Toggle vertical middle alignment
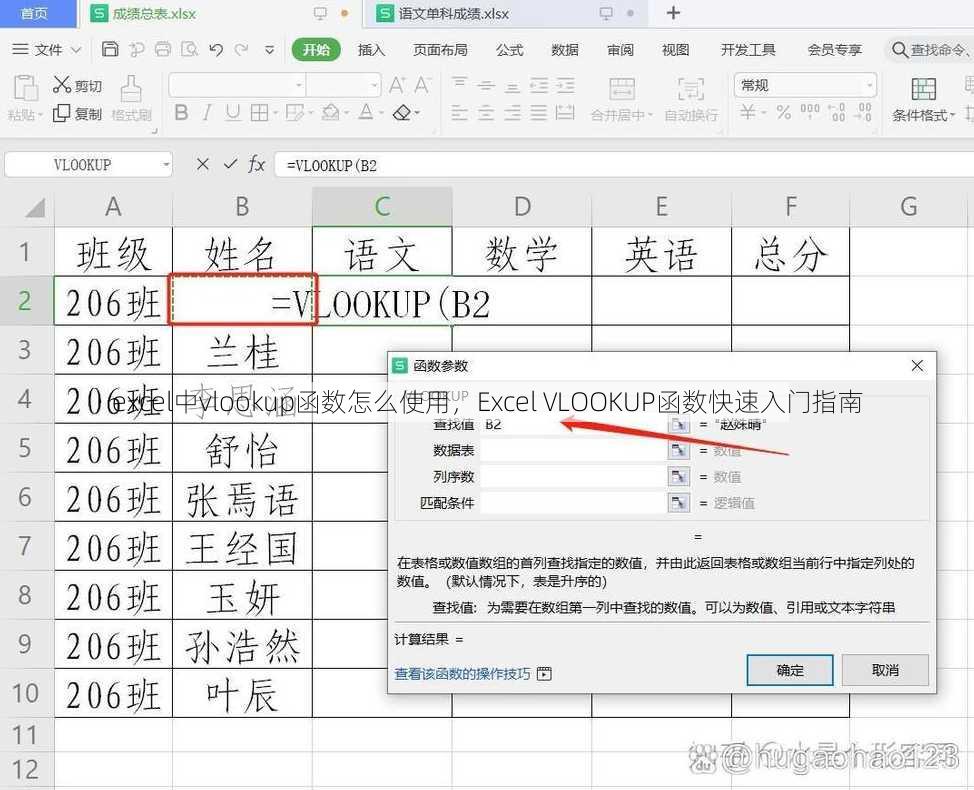 click(486, 85)
